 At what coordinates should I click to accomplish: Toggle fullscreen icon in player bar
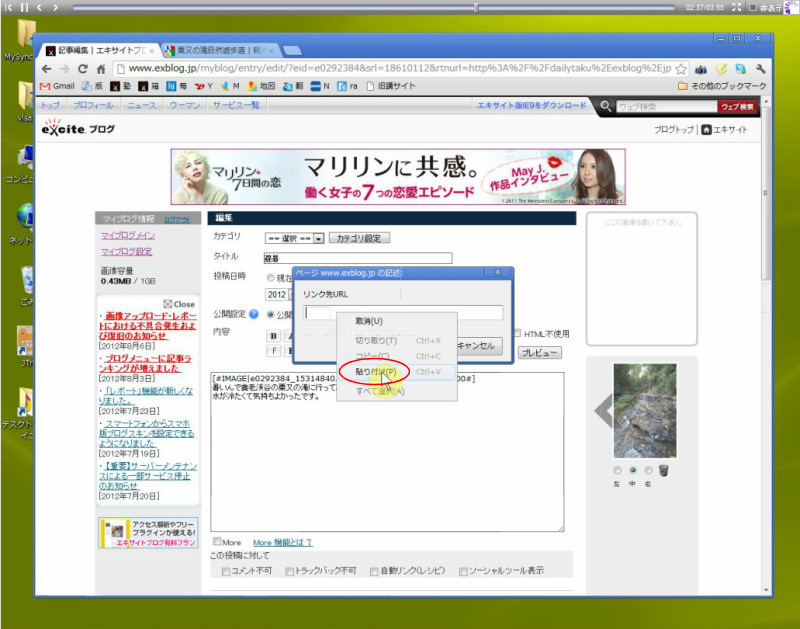(x=736, y=7)
